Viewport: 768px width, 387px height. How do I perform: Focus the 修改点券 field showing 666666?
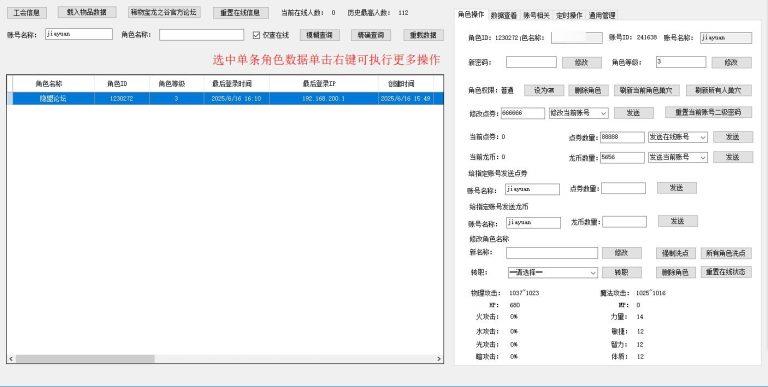(x=522, y=113)
